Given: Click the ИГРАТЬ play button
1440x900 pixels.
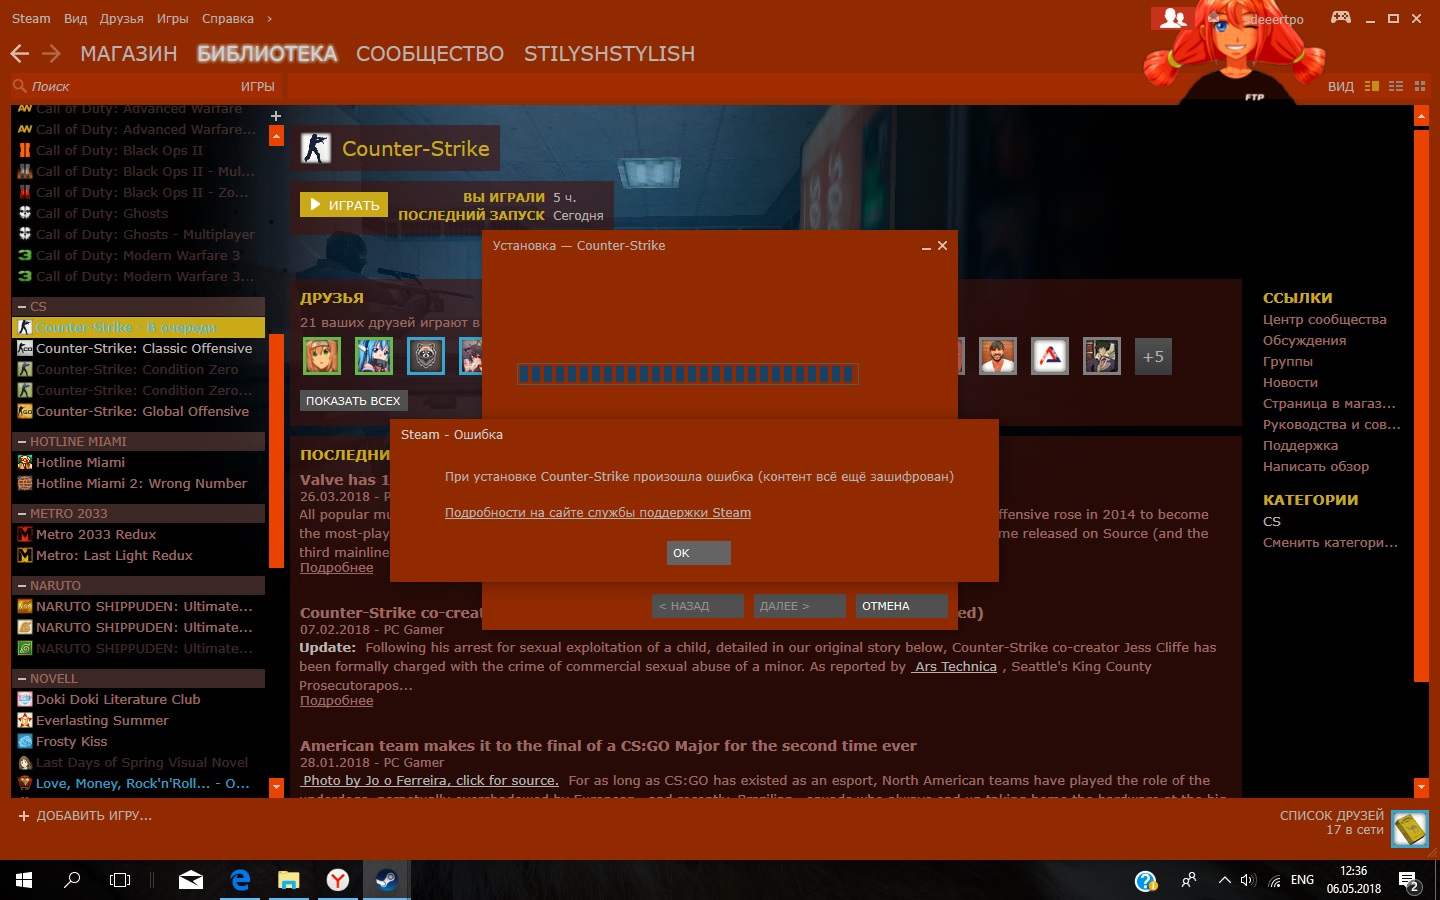Looking at the screenshot, I should 344,205.
